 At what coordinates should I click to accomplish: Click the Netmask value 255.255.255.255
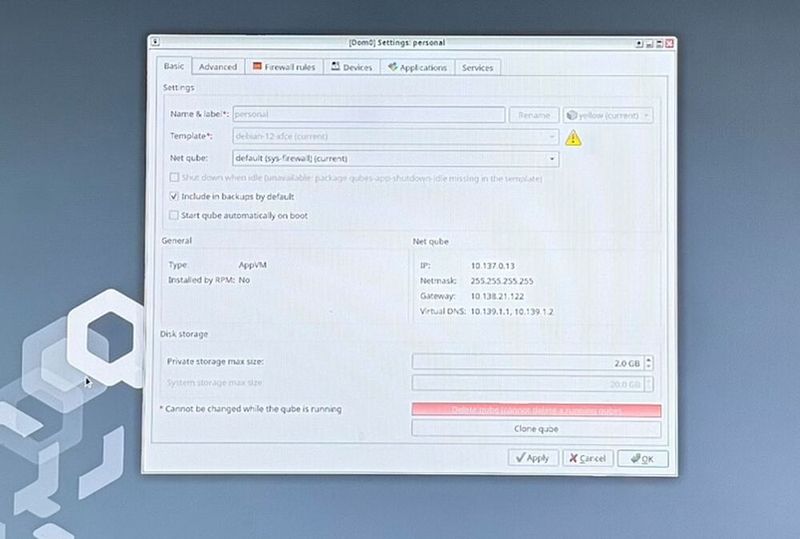click(x=502, y=281)
